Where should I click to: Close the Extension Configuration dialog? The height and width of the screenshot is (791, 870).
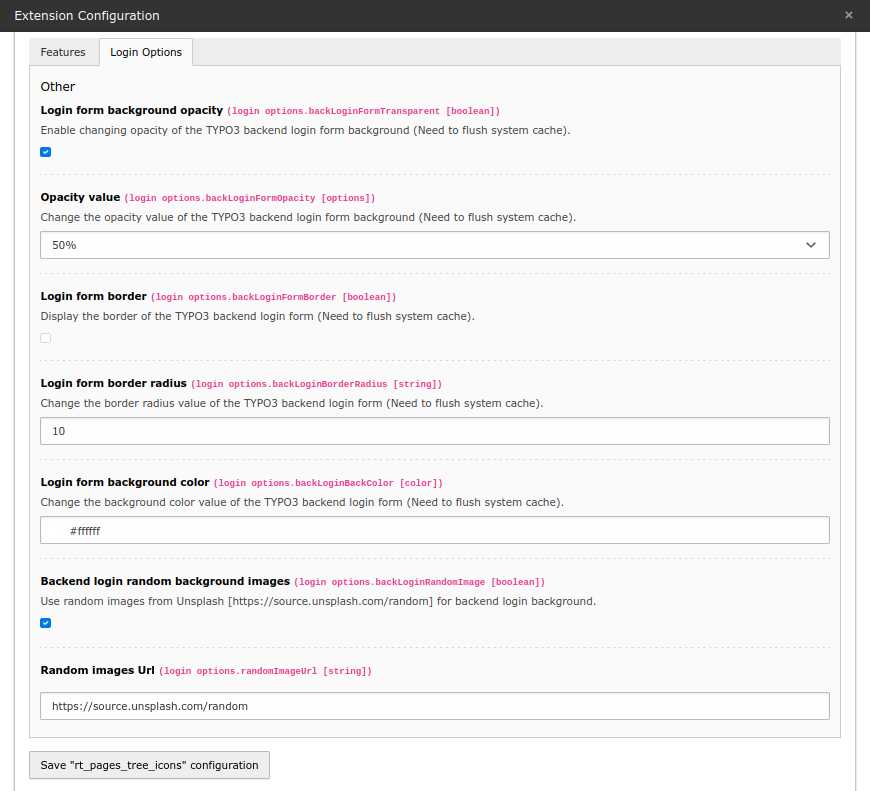click(x=848, y=16)
